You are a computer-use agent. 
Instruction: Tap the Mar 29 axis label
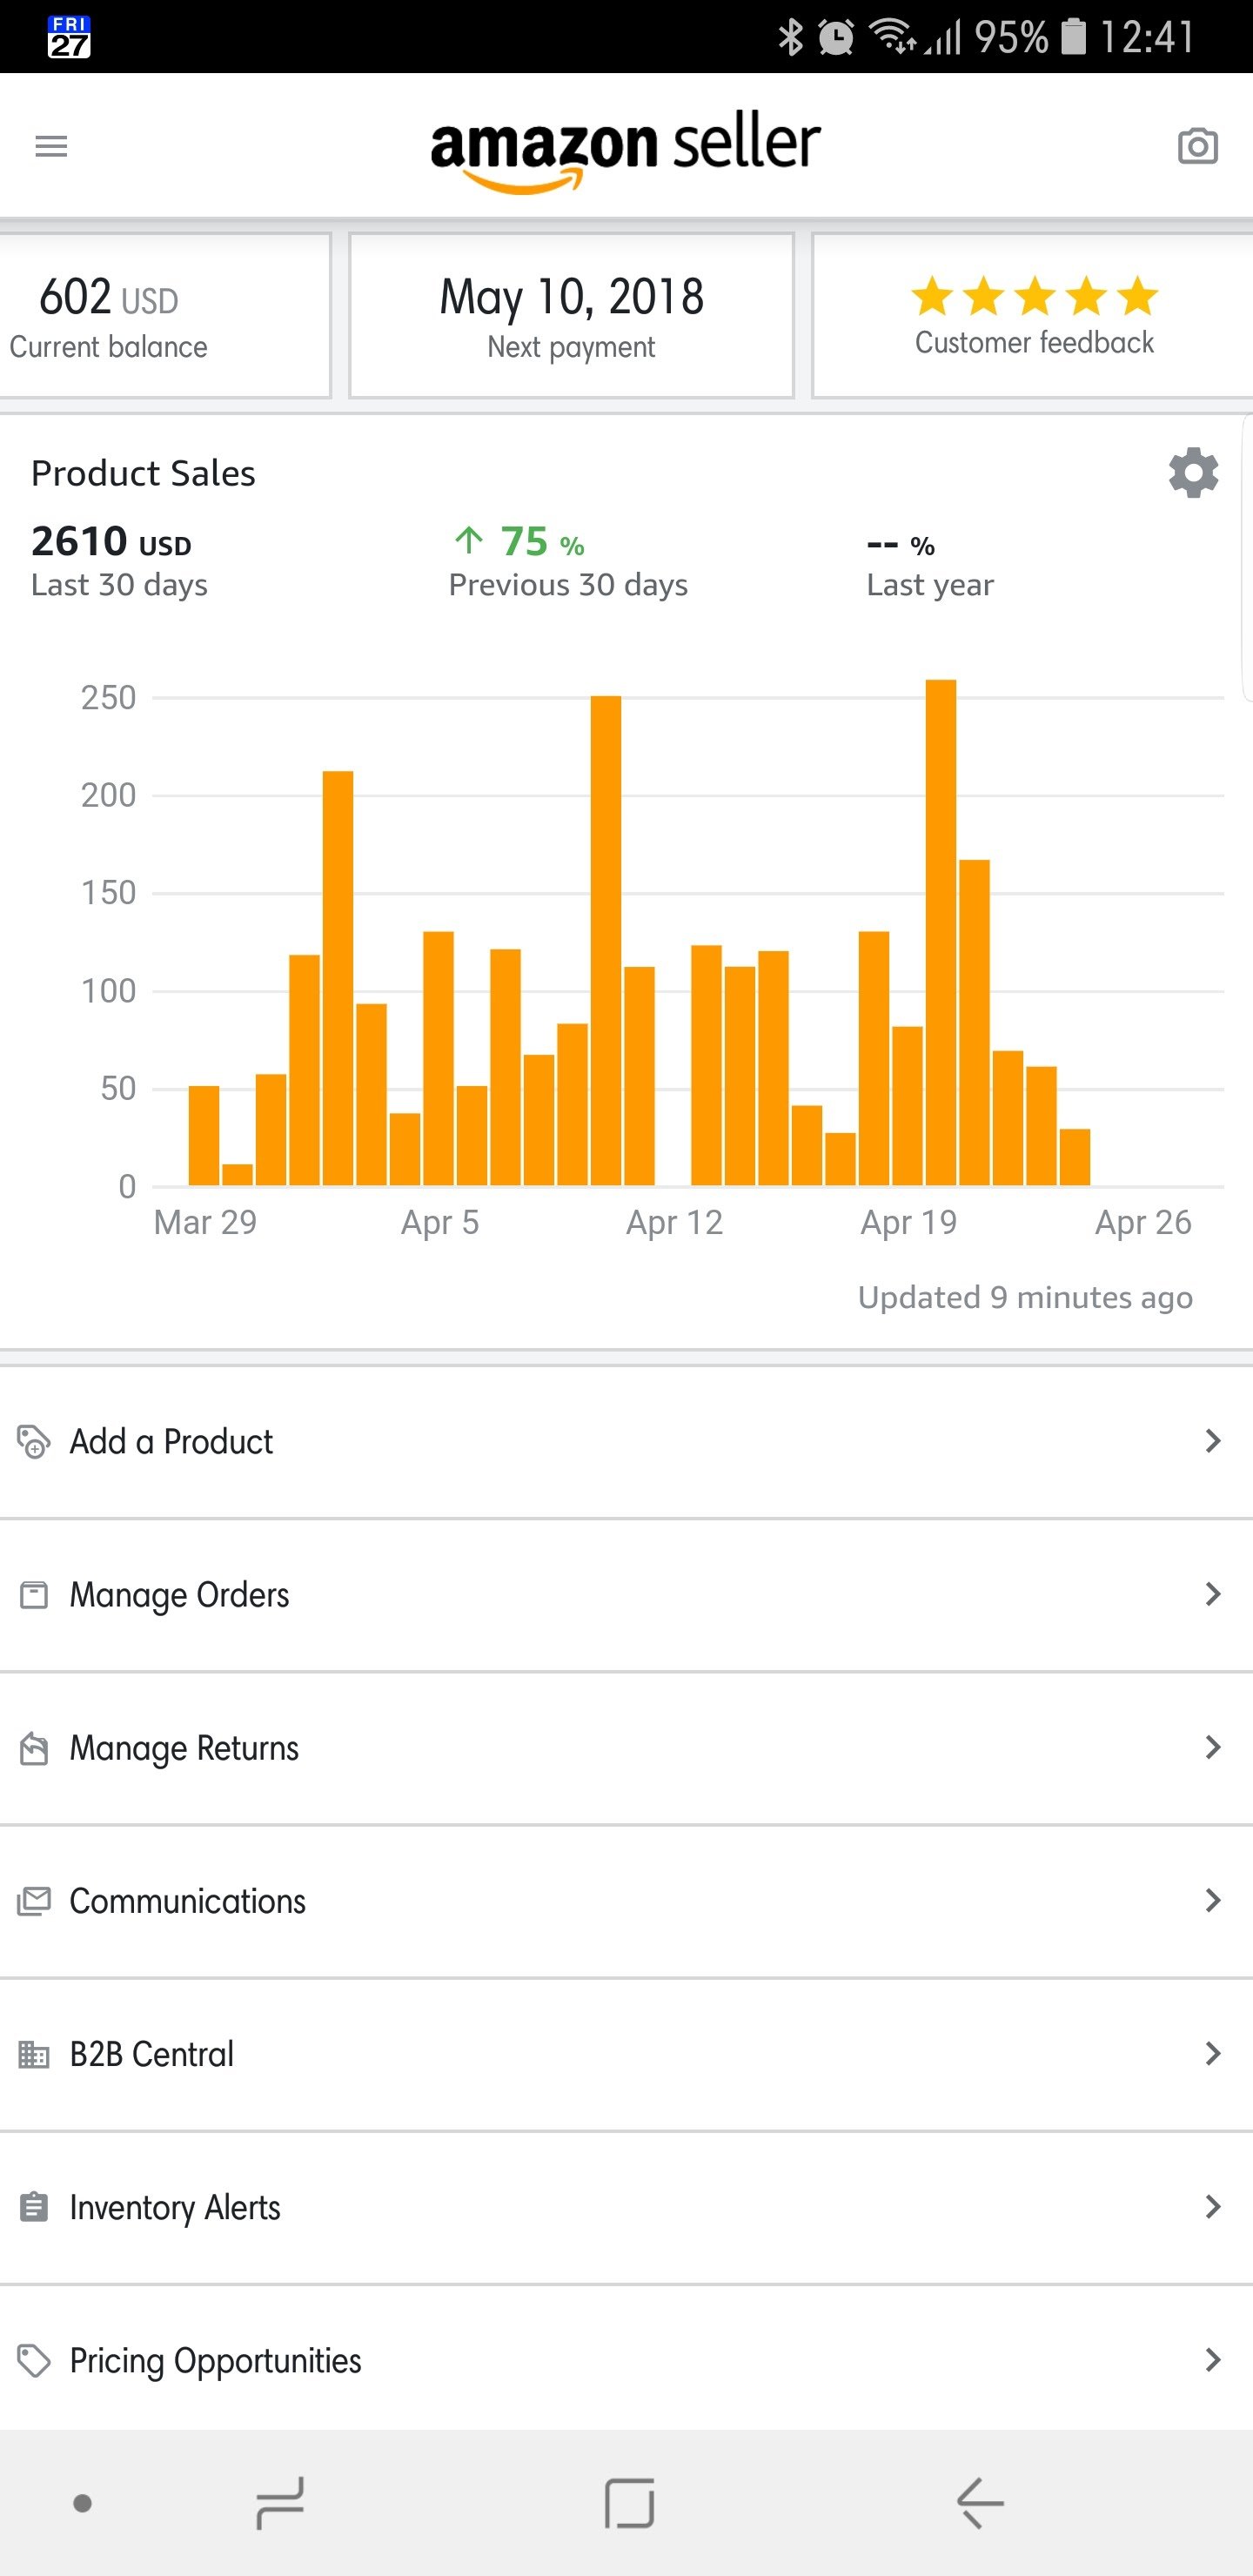(205, 1222)
